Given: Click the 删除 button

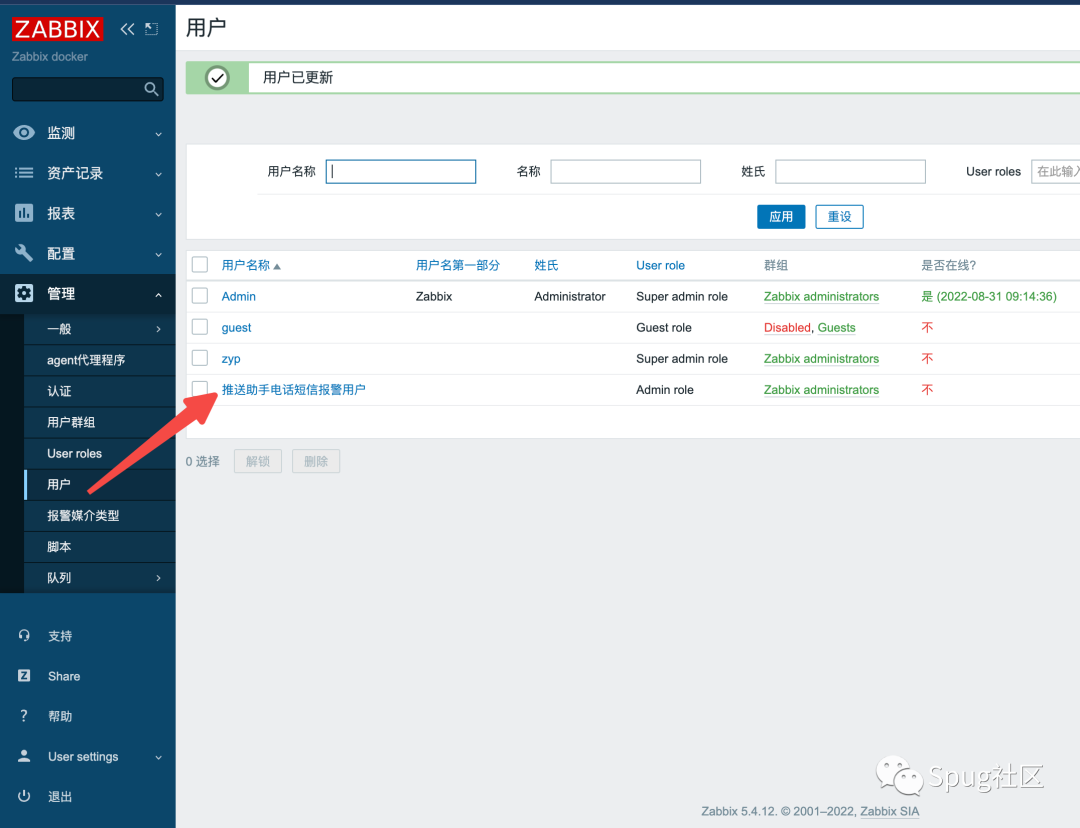Looking at the screenshot, I should tap(315, 461).
